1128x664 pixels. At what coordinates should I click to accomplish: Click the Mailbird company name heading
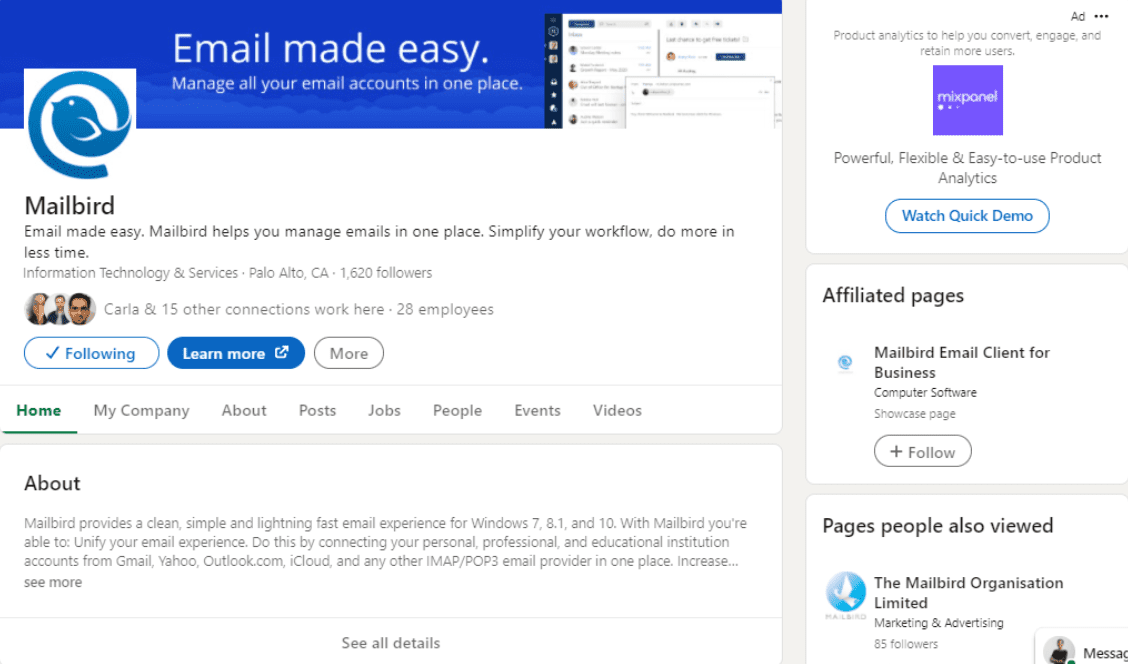[x=70, y=206]
